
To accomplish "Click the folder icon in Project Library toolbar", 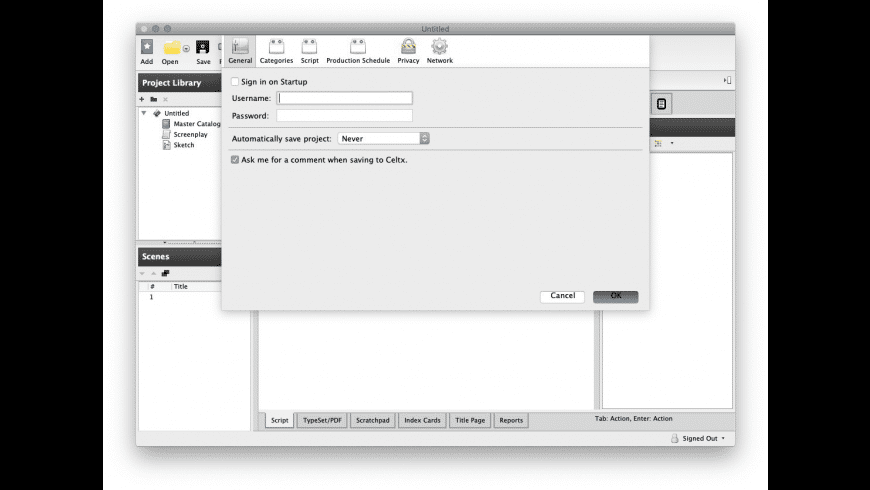I will point(154,99).
